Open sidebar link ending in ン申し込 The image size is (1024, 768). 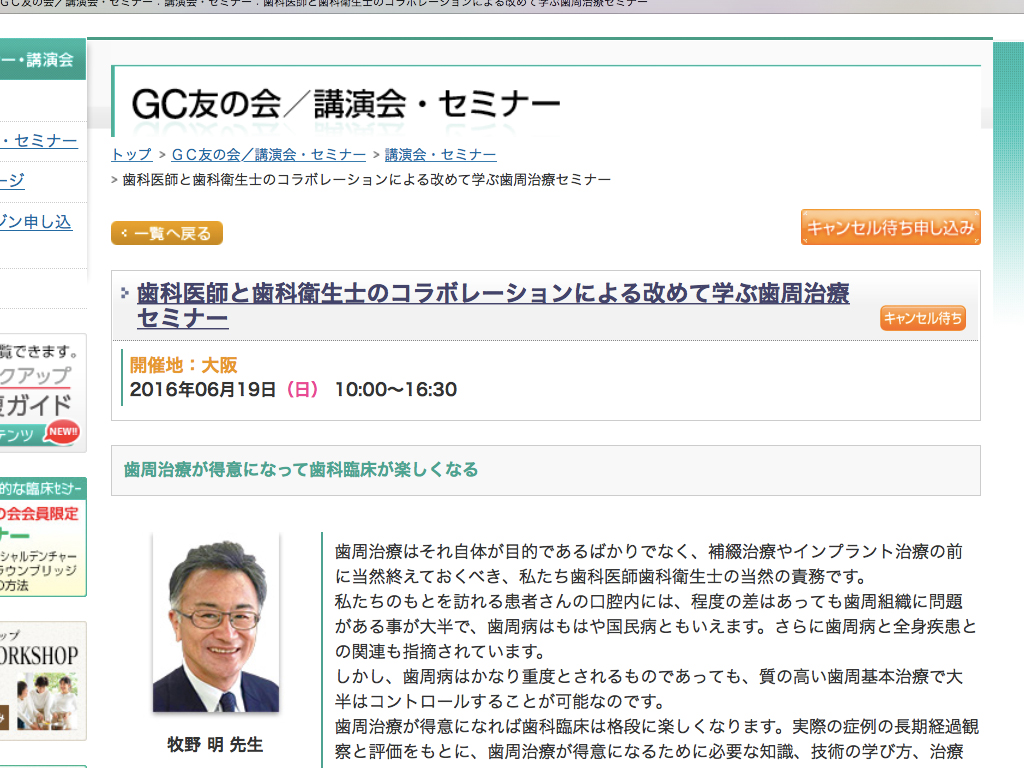coord(35,222)
